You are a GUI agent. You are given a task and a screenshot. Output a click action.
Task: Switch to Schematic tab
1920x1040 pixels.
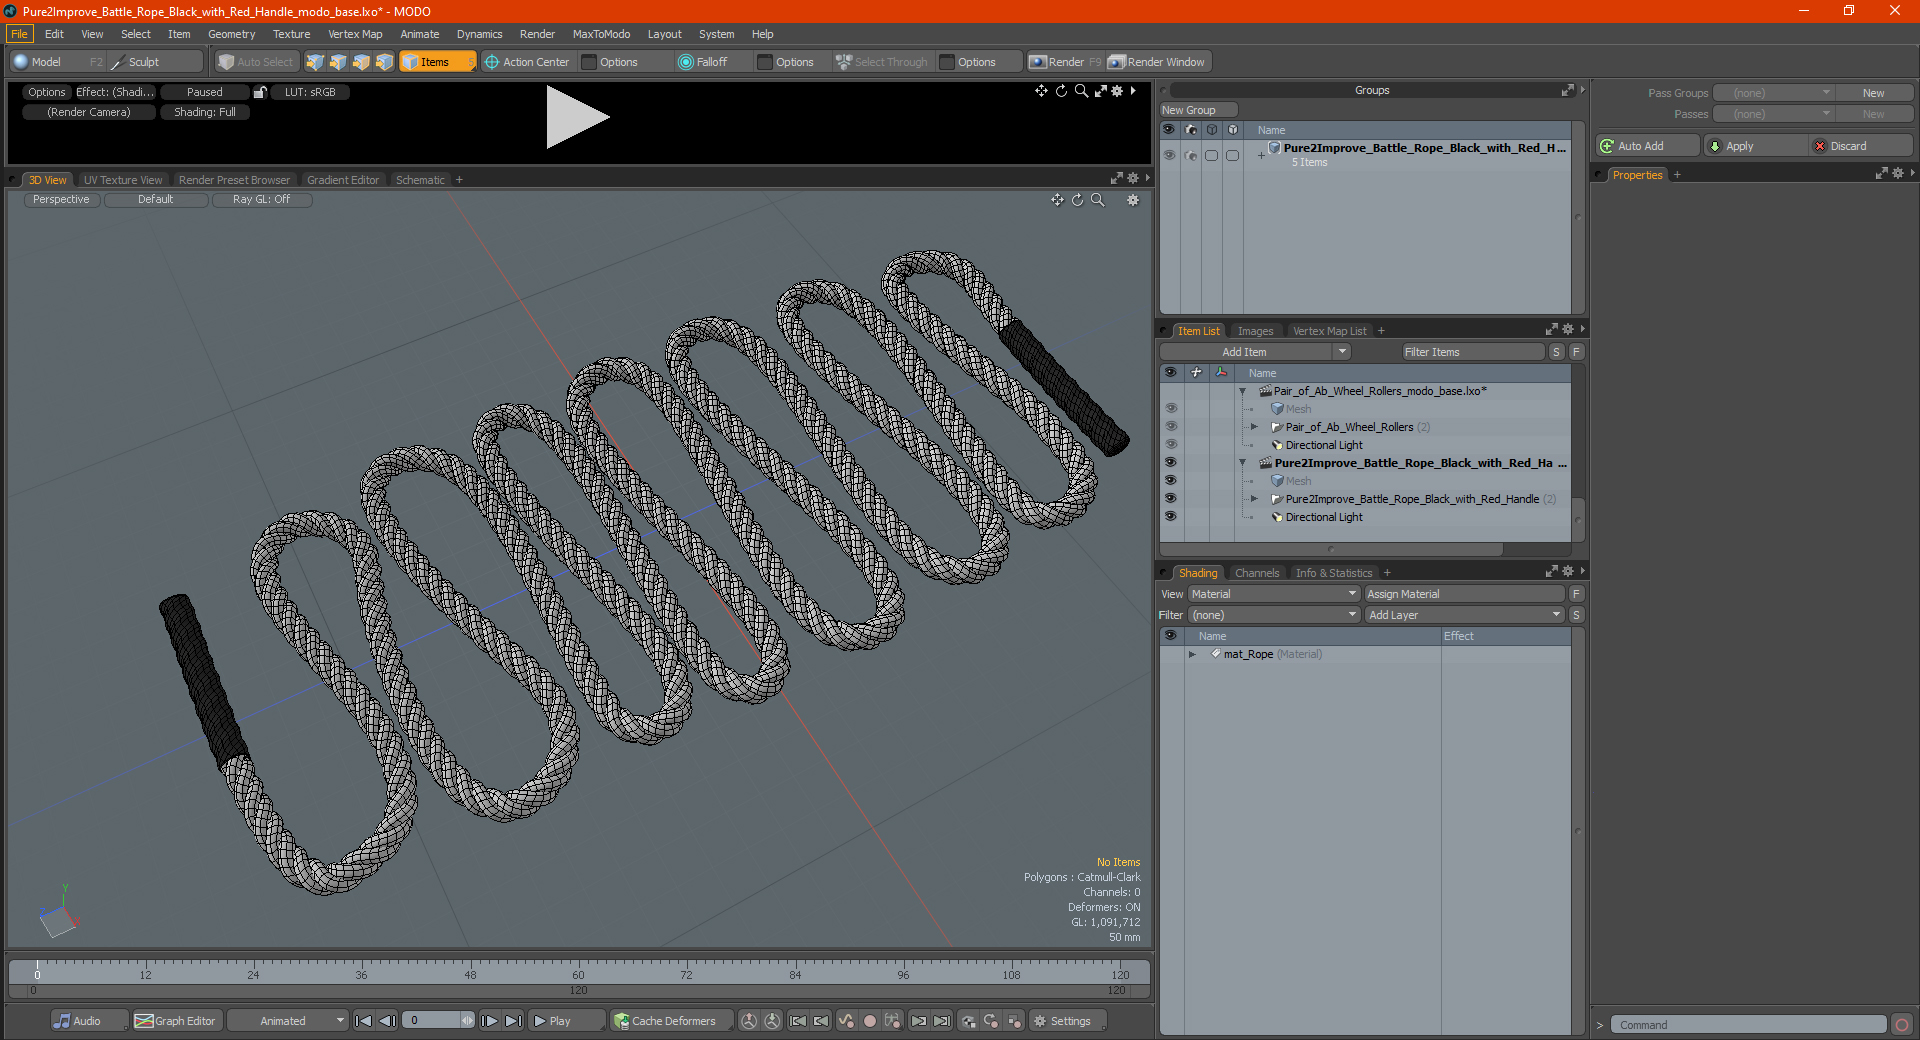(x=420, y=180)
